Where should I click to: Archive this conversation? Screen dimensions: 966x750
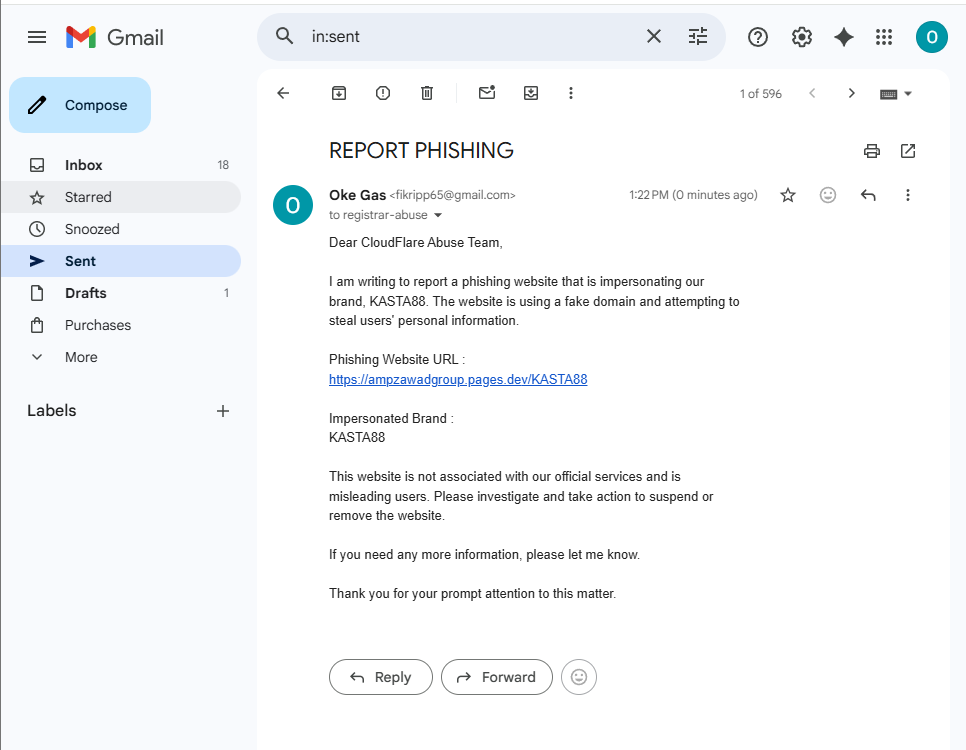tap(339, 93)
